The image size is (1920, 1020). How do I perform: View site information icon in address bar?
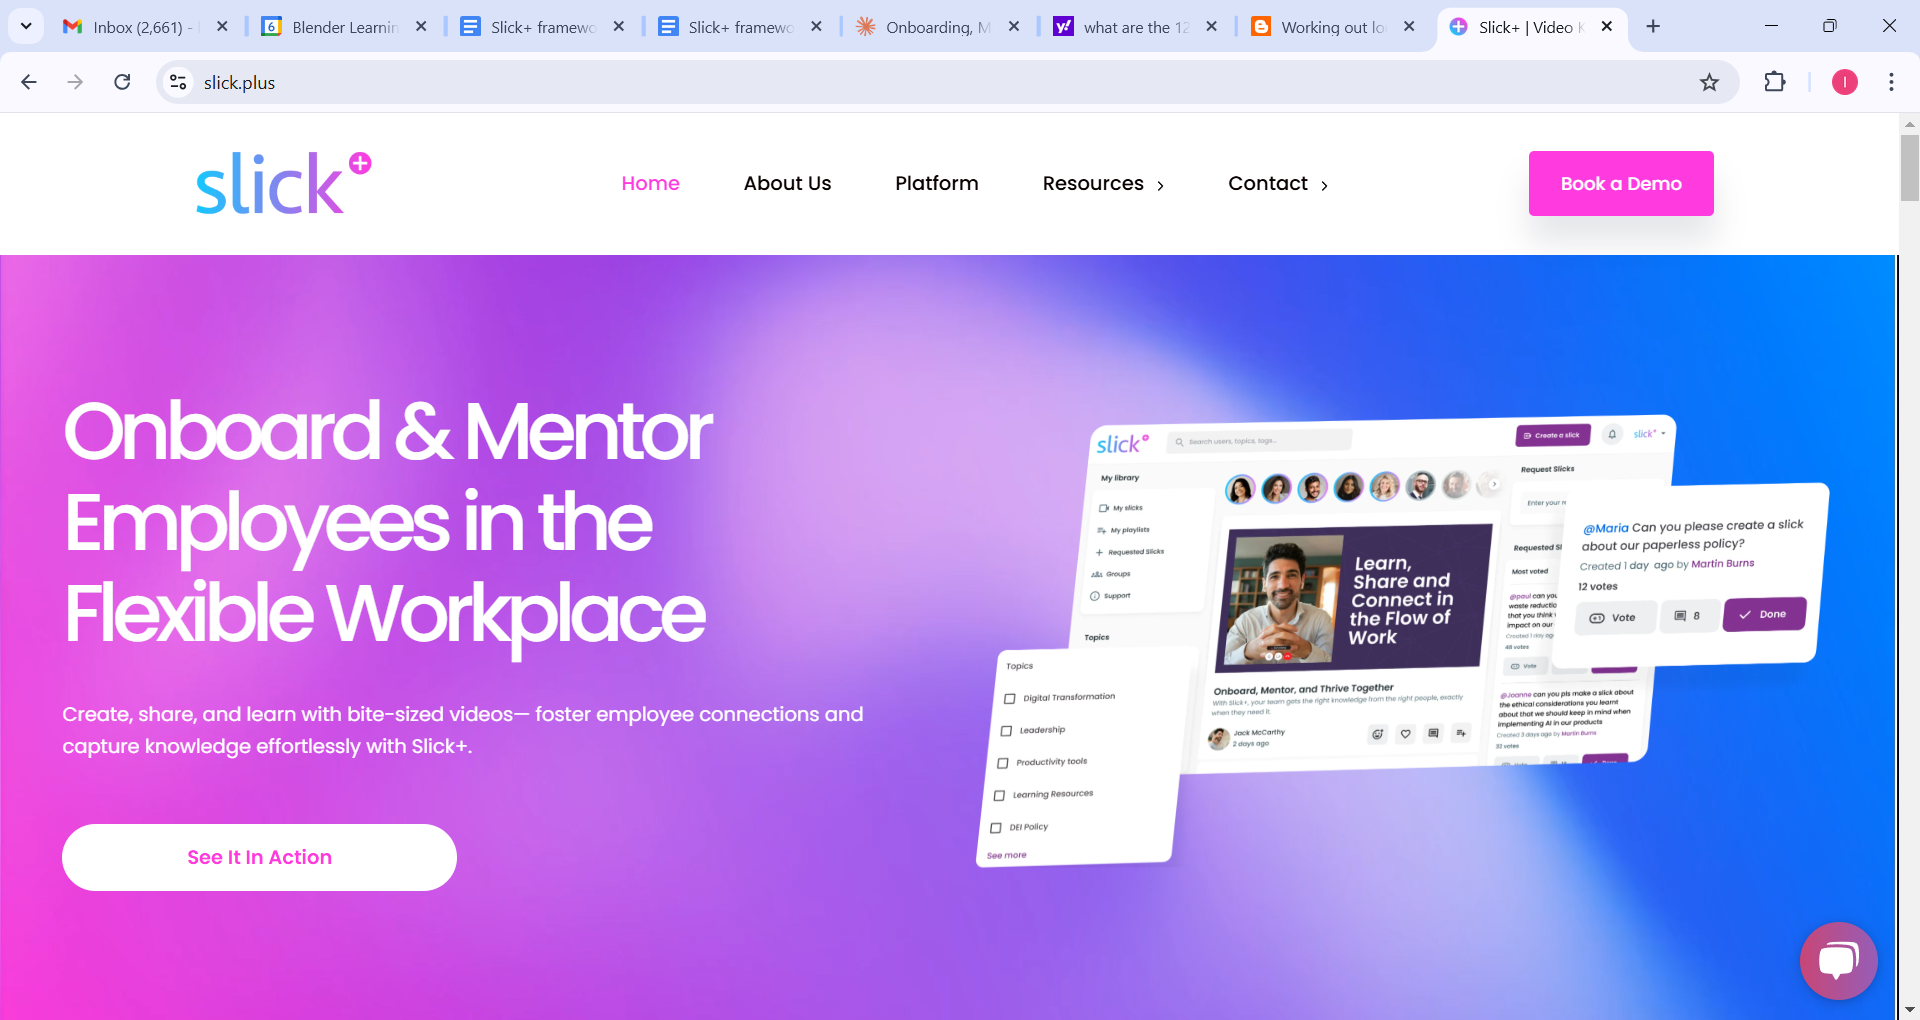click(x=178, y=82)
